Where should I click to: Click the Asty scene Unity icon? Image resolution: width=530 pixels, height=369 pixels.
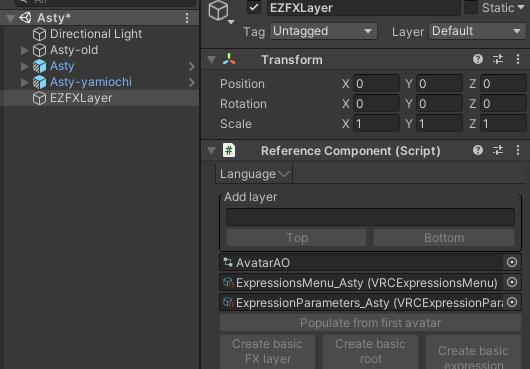pyautogui.click(x=25, y=18)
